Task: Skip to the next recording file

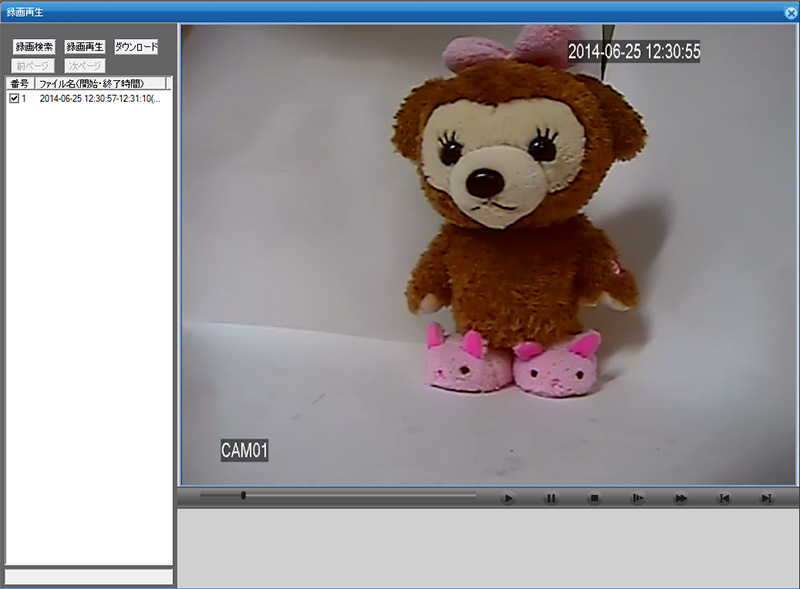Action: click(x=766, y=498)
